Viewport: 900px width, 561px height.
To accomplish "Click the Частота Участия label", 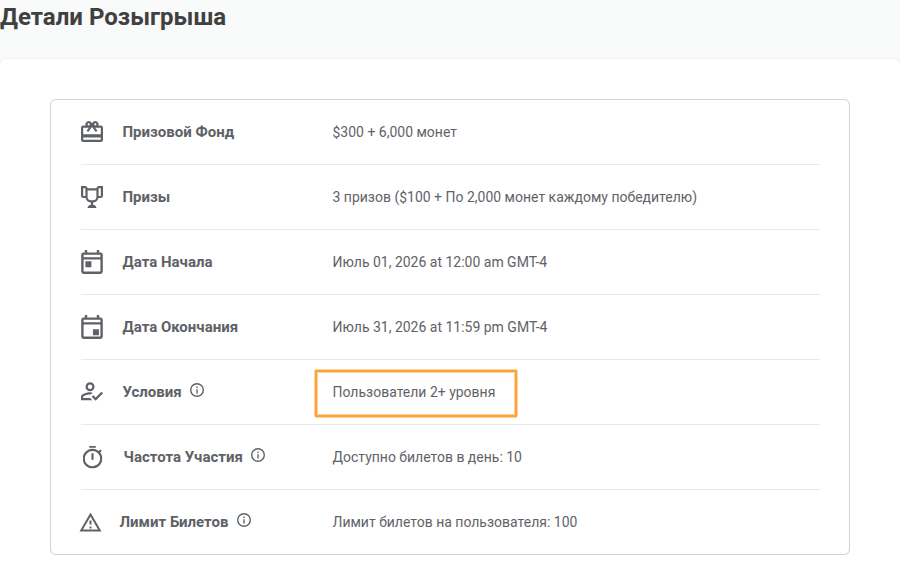I will click(x=183, y=457).
